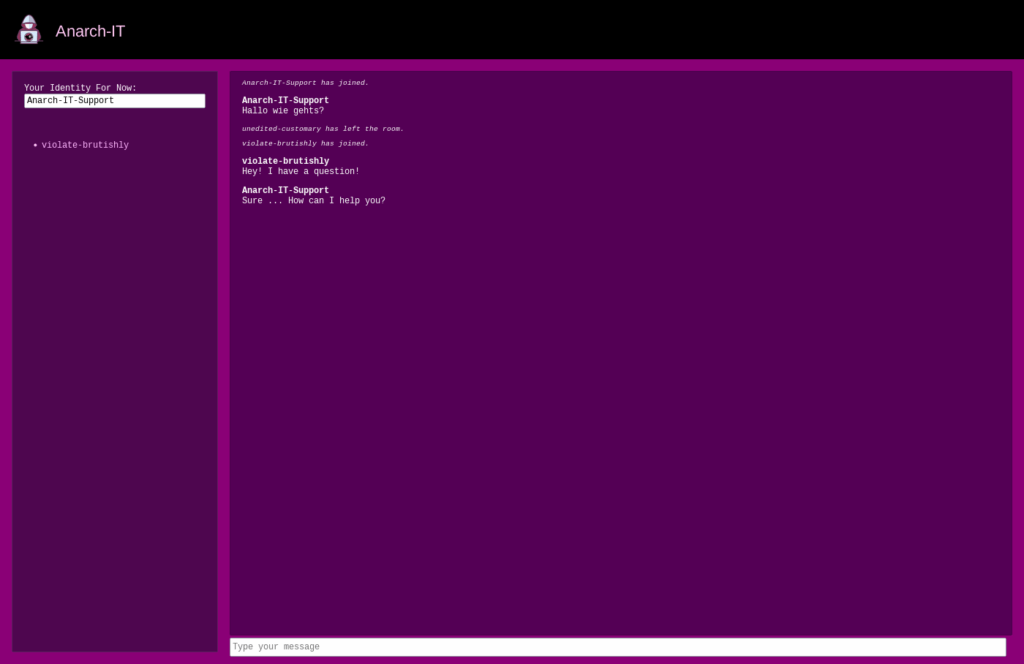
Task: Click the 'Type your message' input box
Action: pyautogui.click(x=617, y=647)
